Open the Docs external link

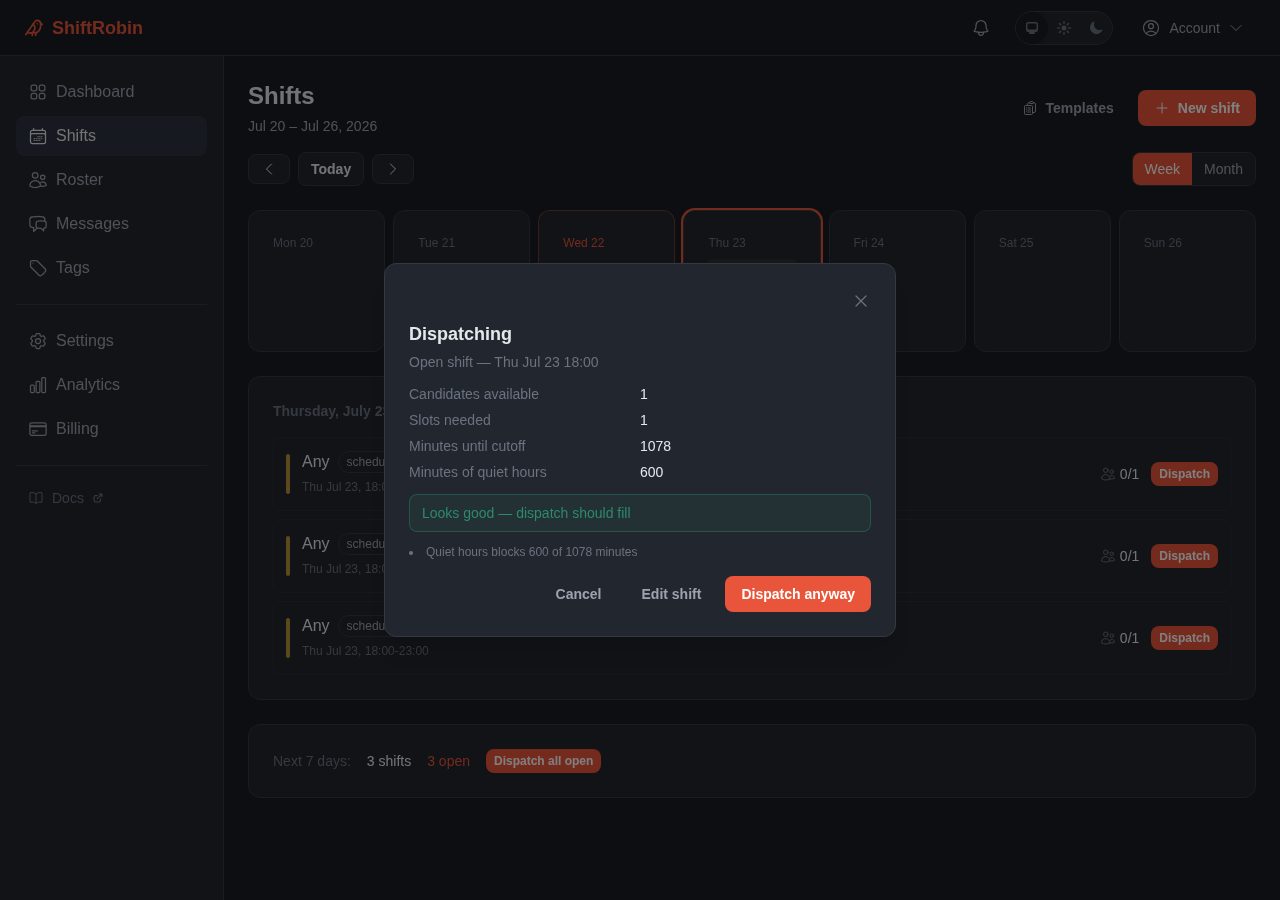[66, 498]
